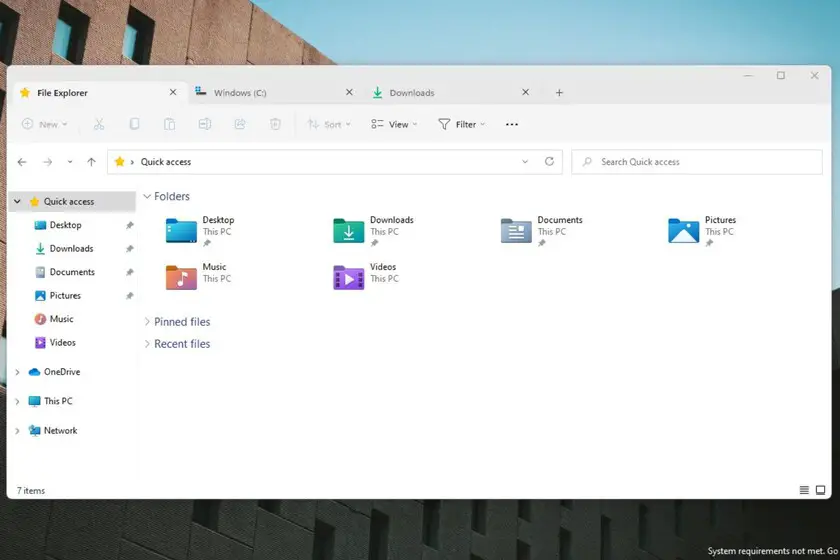This screenshot has width=840, height=560.
Task: Expand the Recent files section
Action: click(x=147, y=344)
